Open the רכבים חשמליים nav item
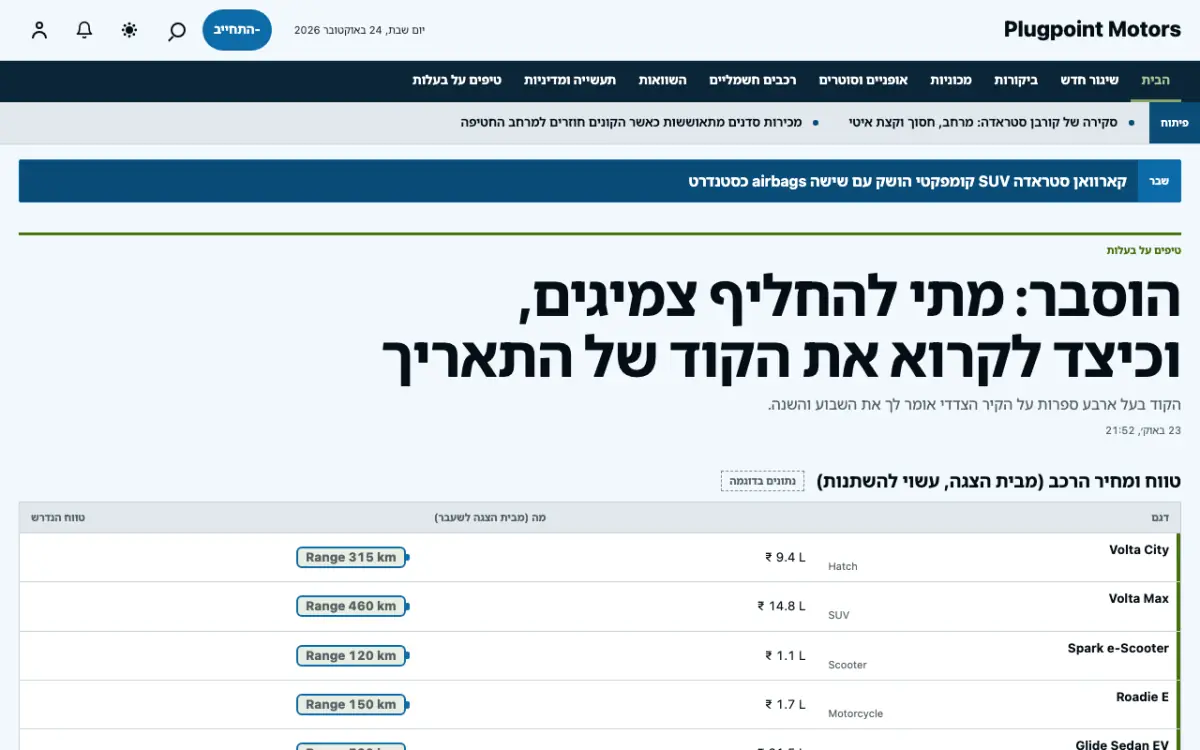Image resolution: width=1200 pixels, height=750 pixels. [x=753, y=80]
